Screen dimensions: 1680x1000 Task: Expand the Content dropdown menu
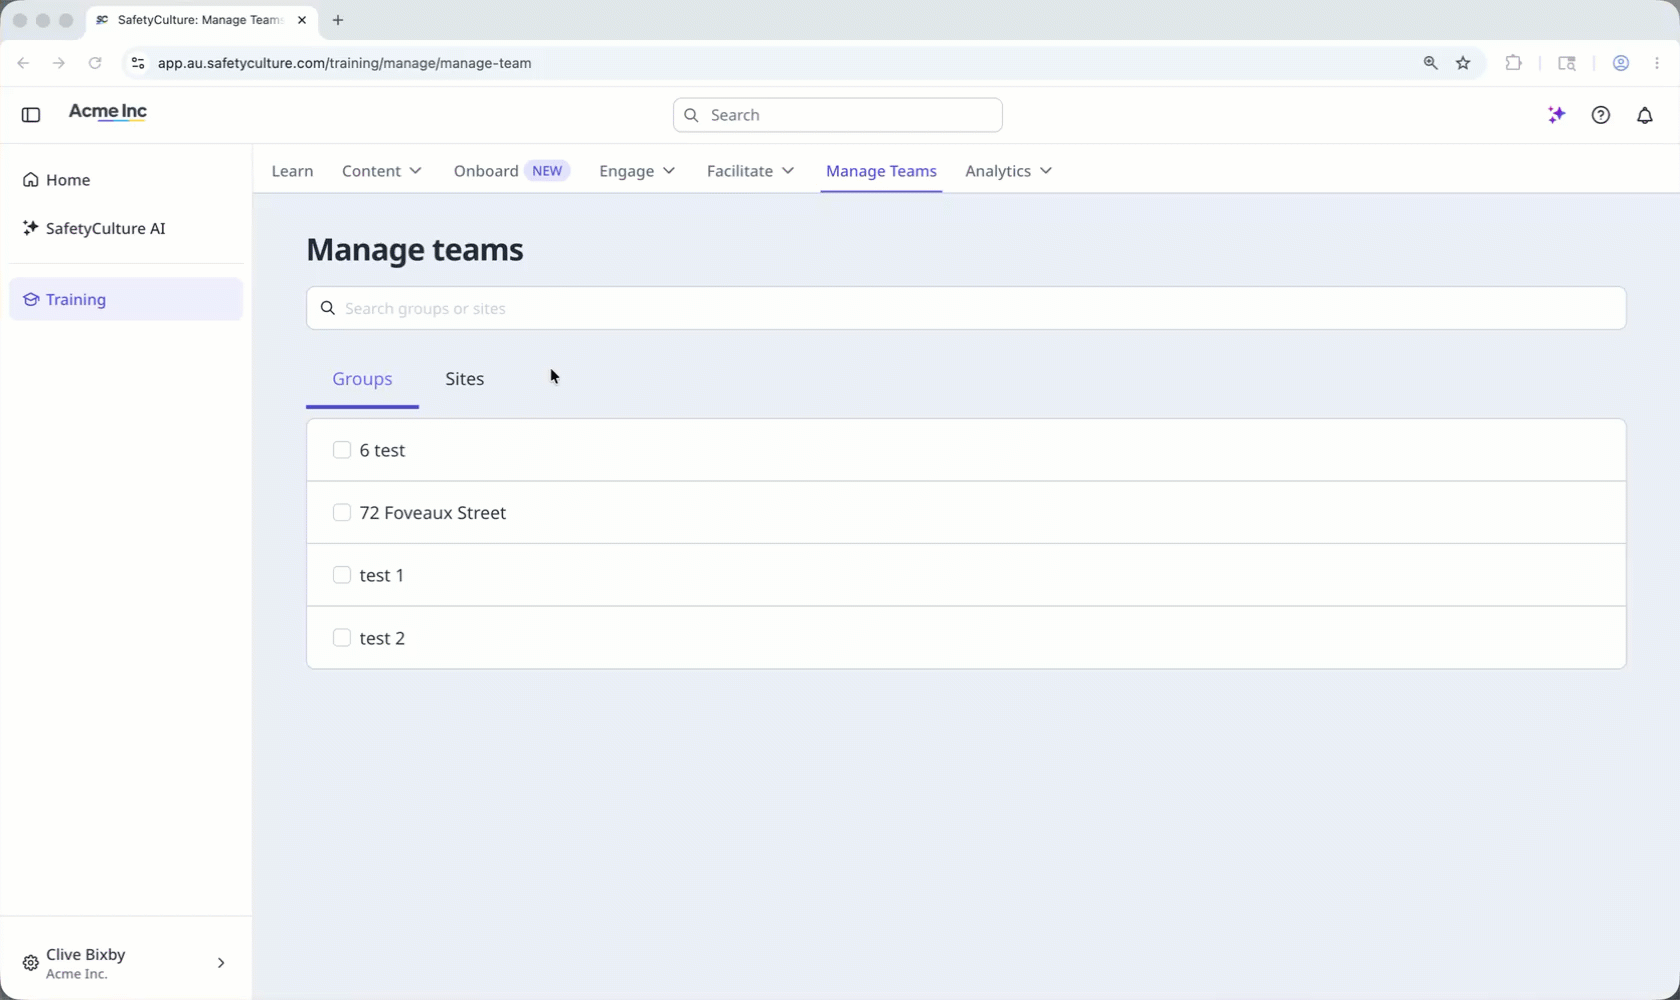[x=382, y=171]
